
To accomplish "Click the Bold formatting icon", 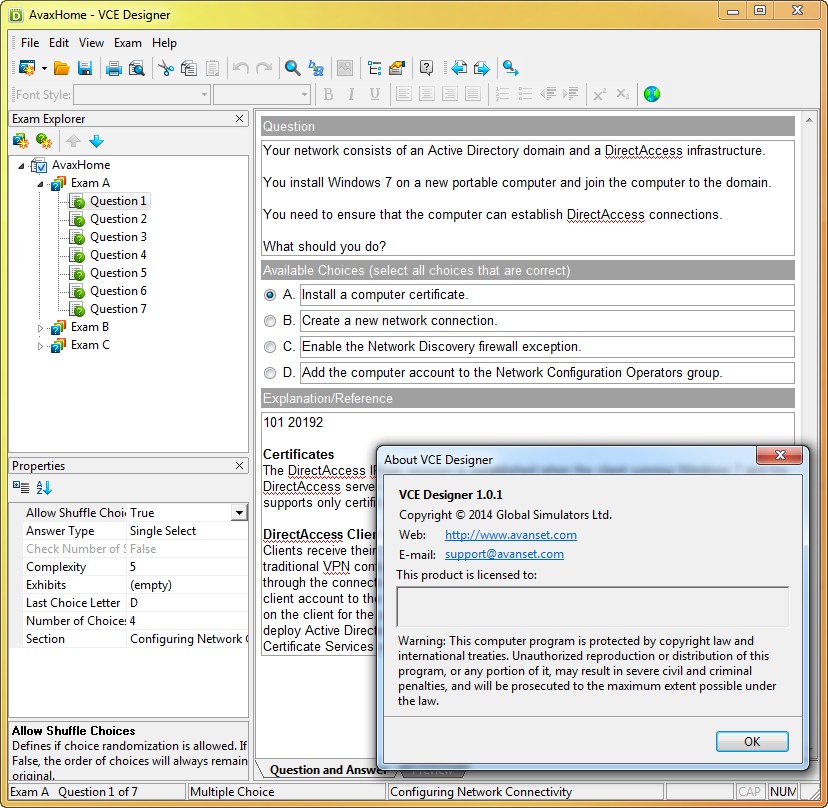I will 328,95.
